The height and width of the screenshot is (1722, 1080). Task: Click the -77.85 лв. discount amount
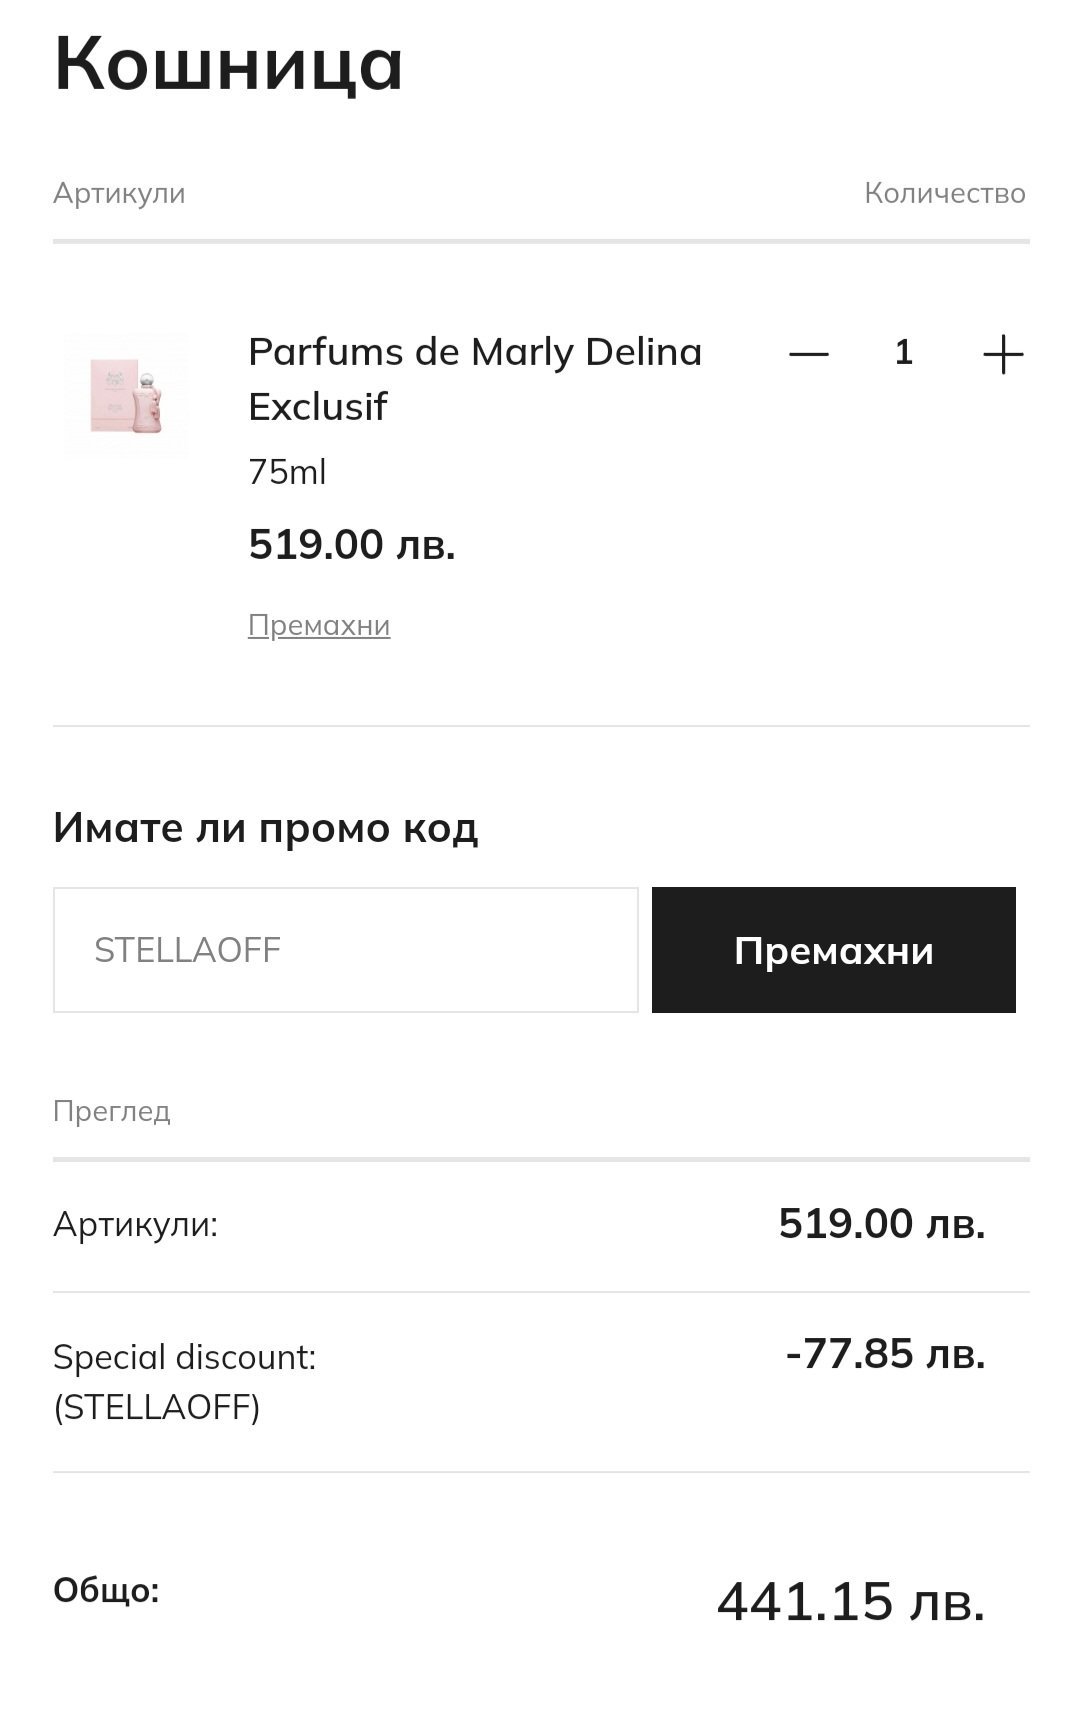pyautogui.click(x=885, y=1354)
